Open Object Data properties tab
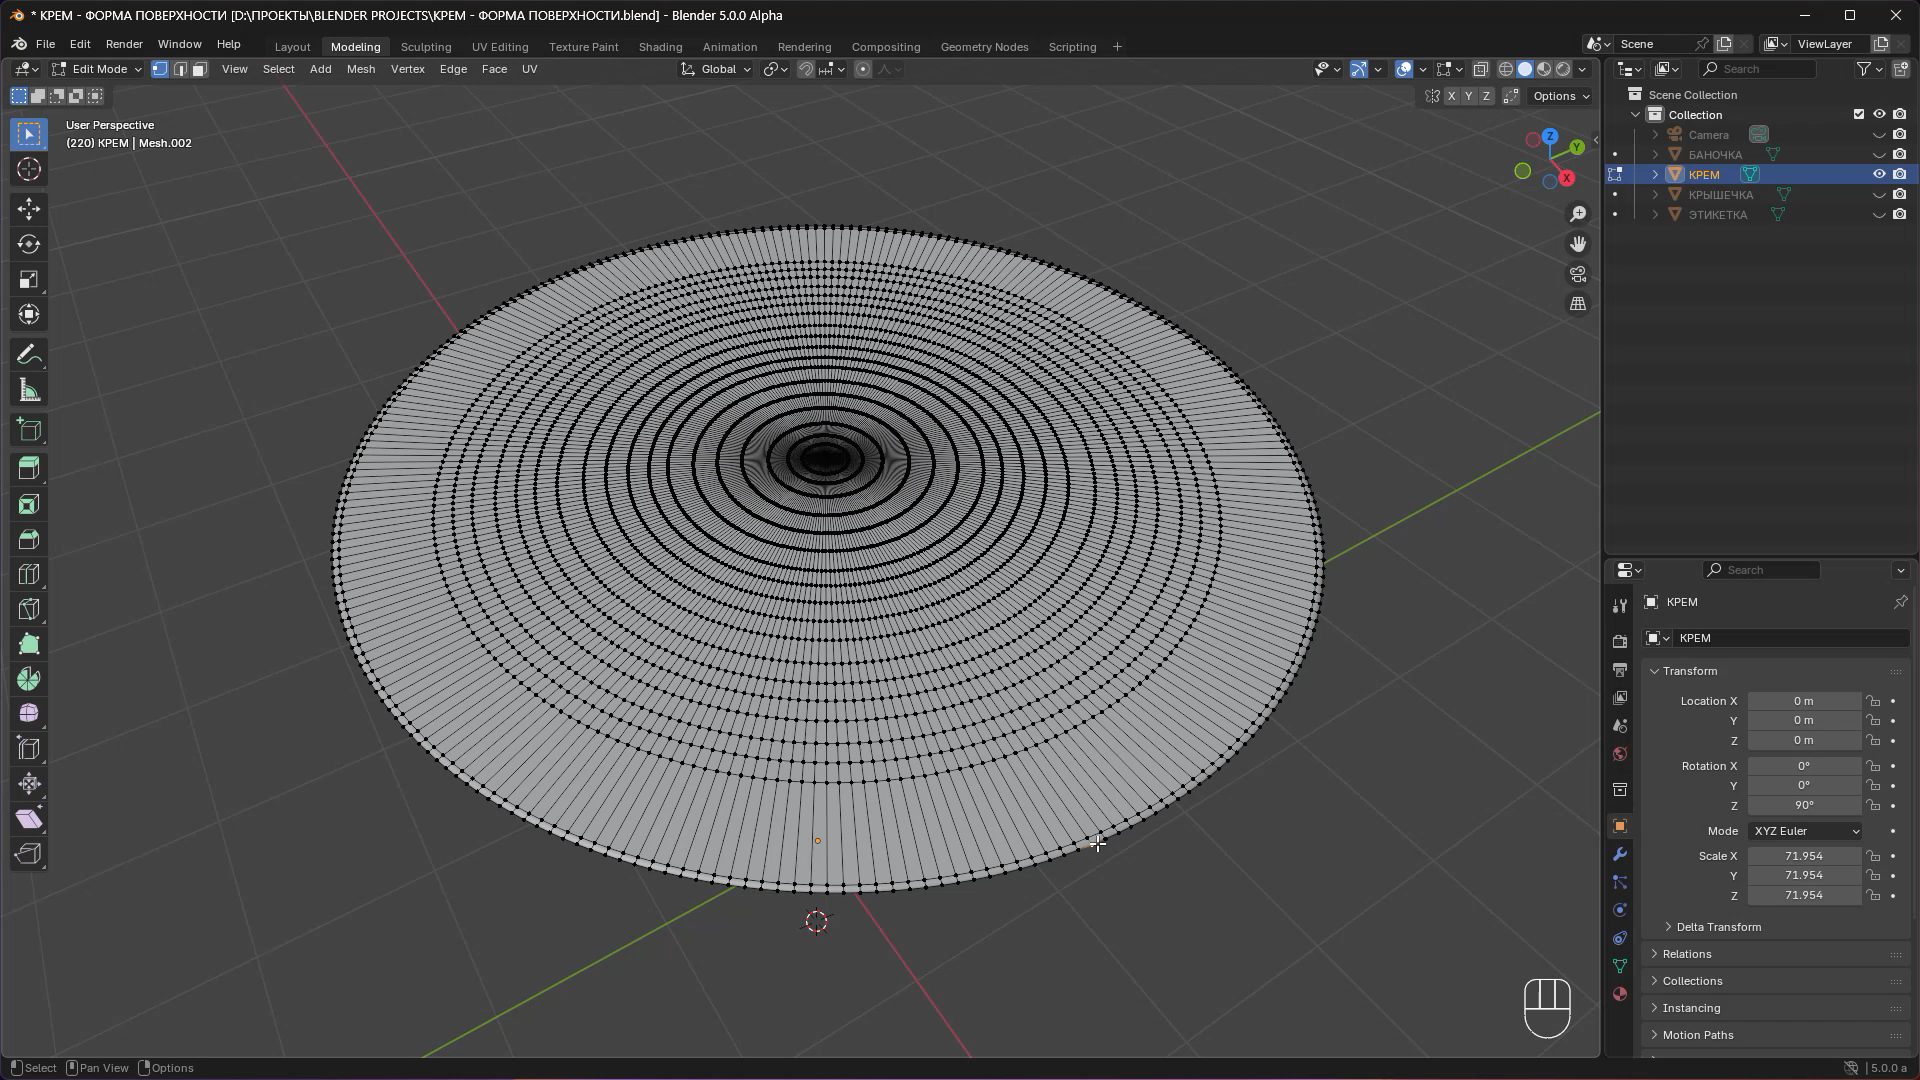 (x=1620, y=966)
